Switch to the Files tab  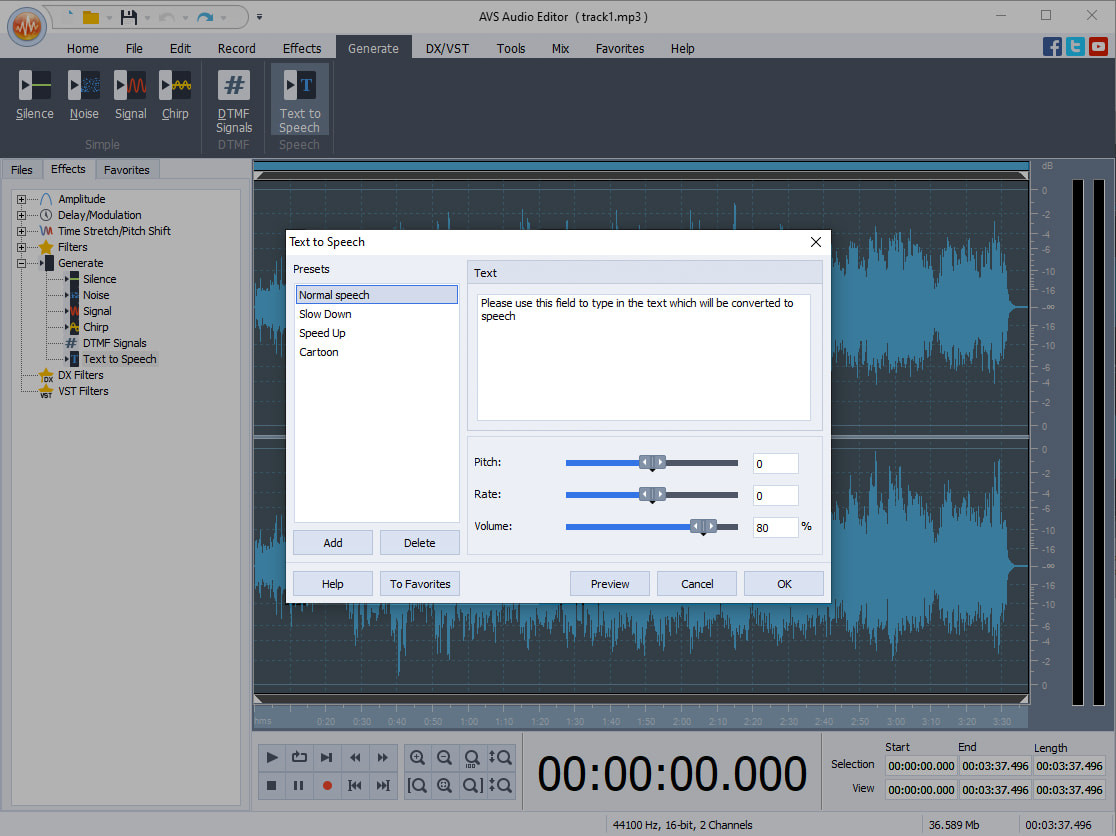(21, 169)
